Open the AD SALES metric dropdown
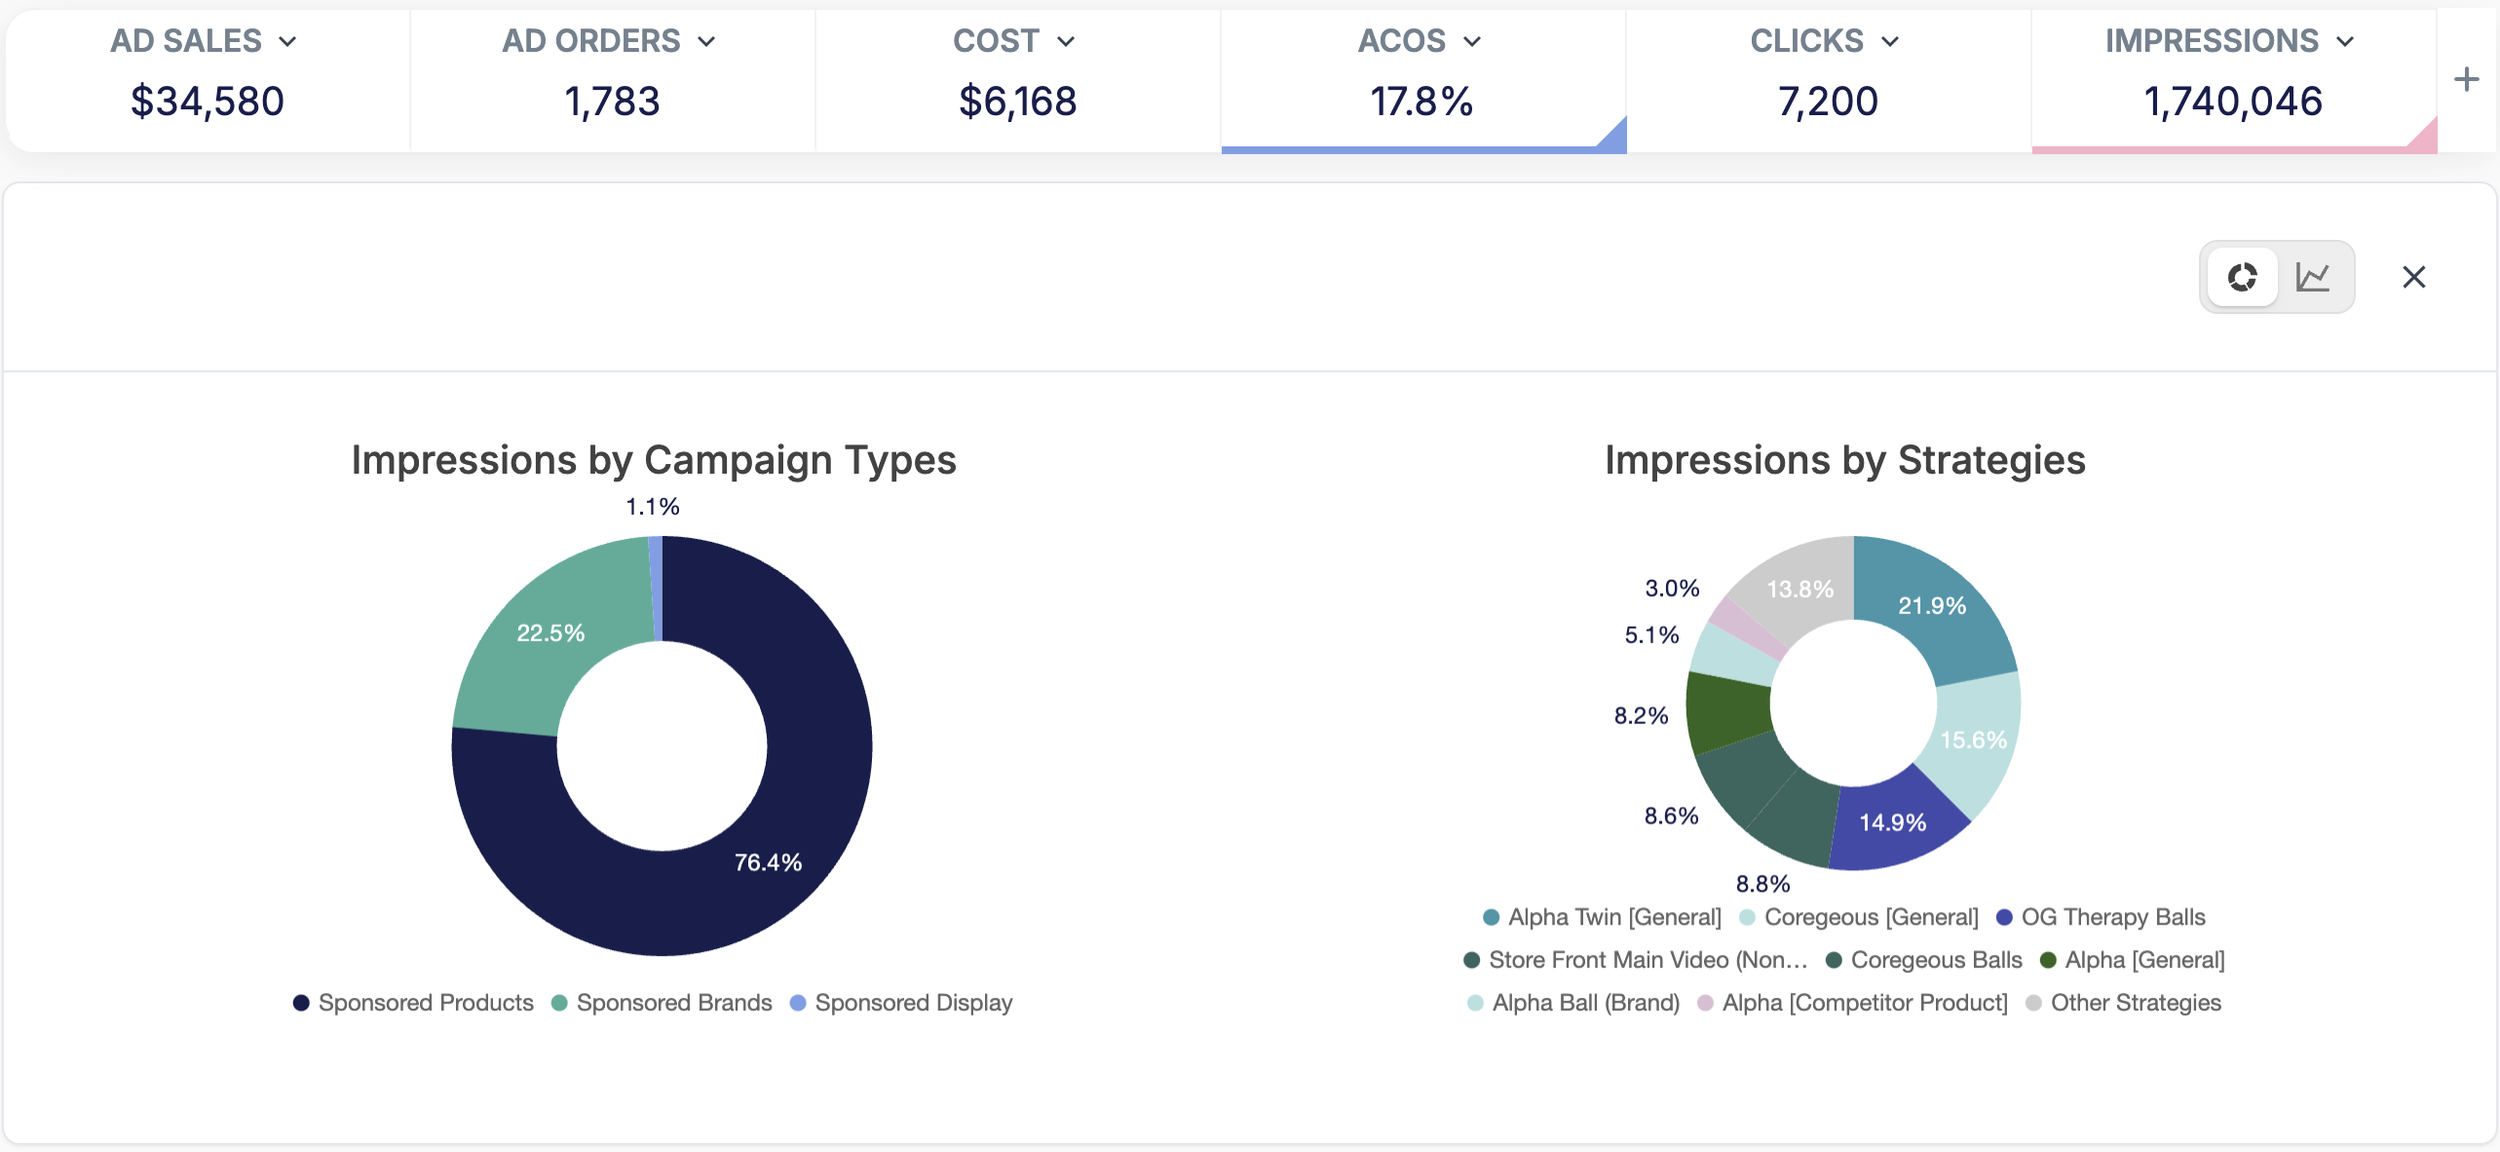2500x1152 pixels. click(288, 42)
